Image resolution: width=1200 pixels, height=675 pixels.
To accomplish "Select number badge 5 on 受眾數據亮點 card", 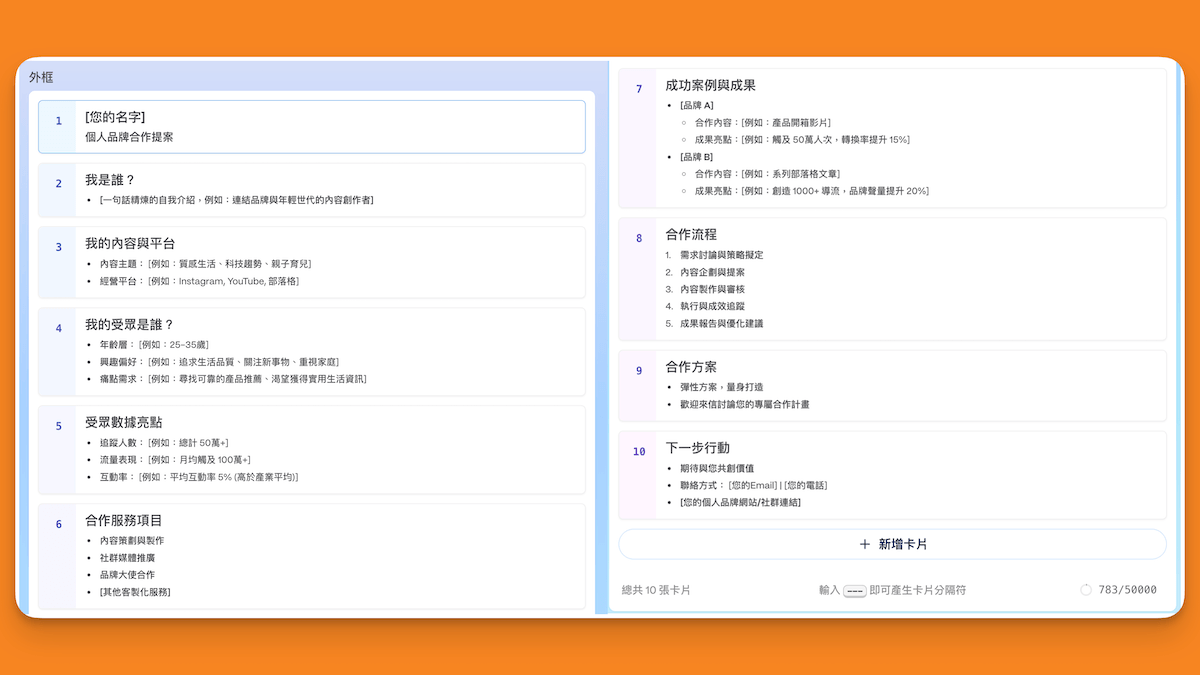I will click(x=57, y=427).
